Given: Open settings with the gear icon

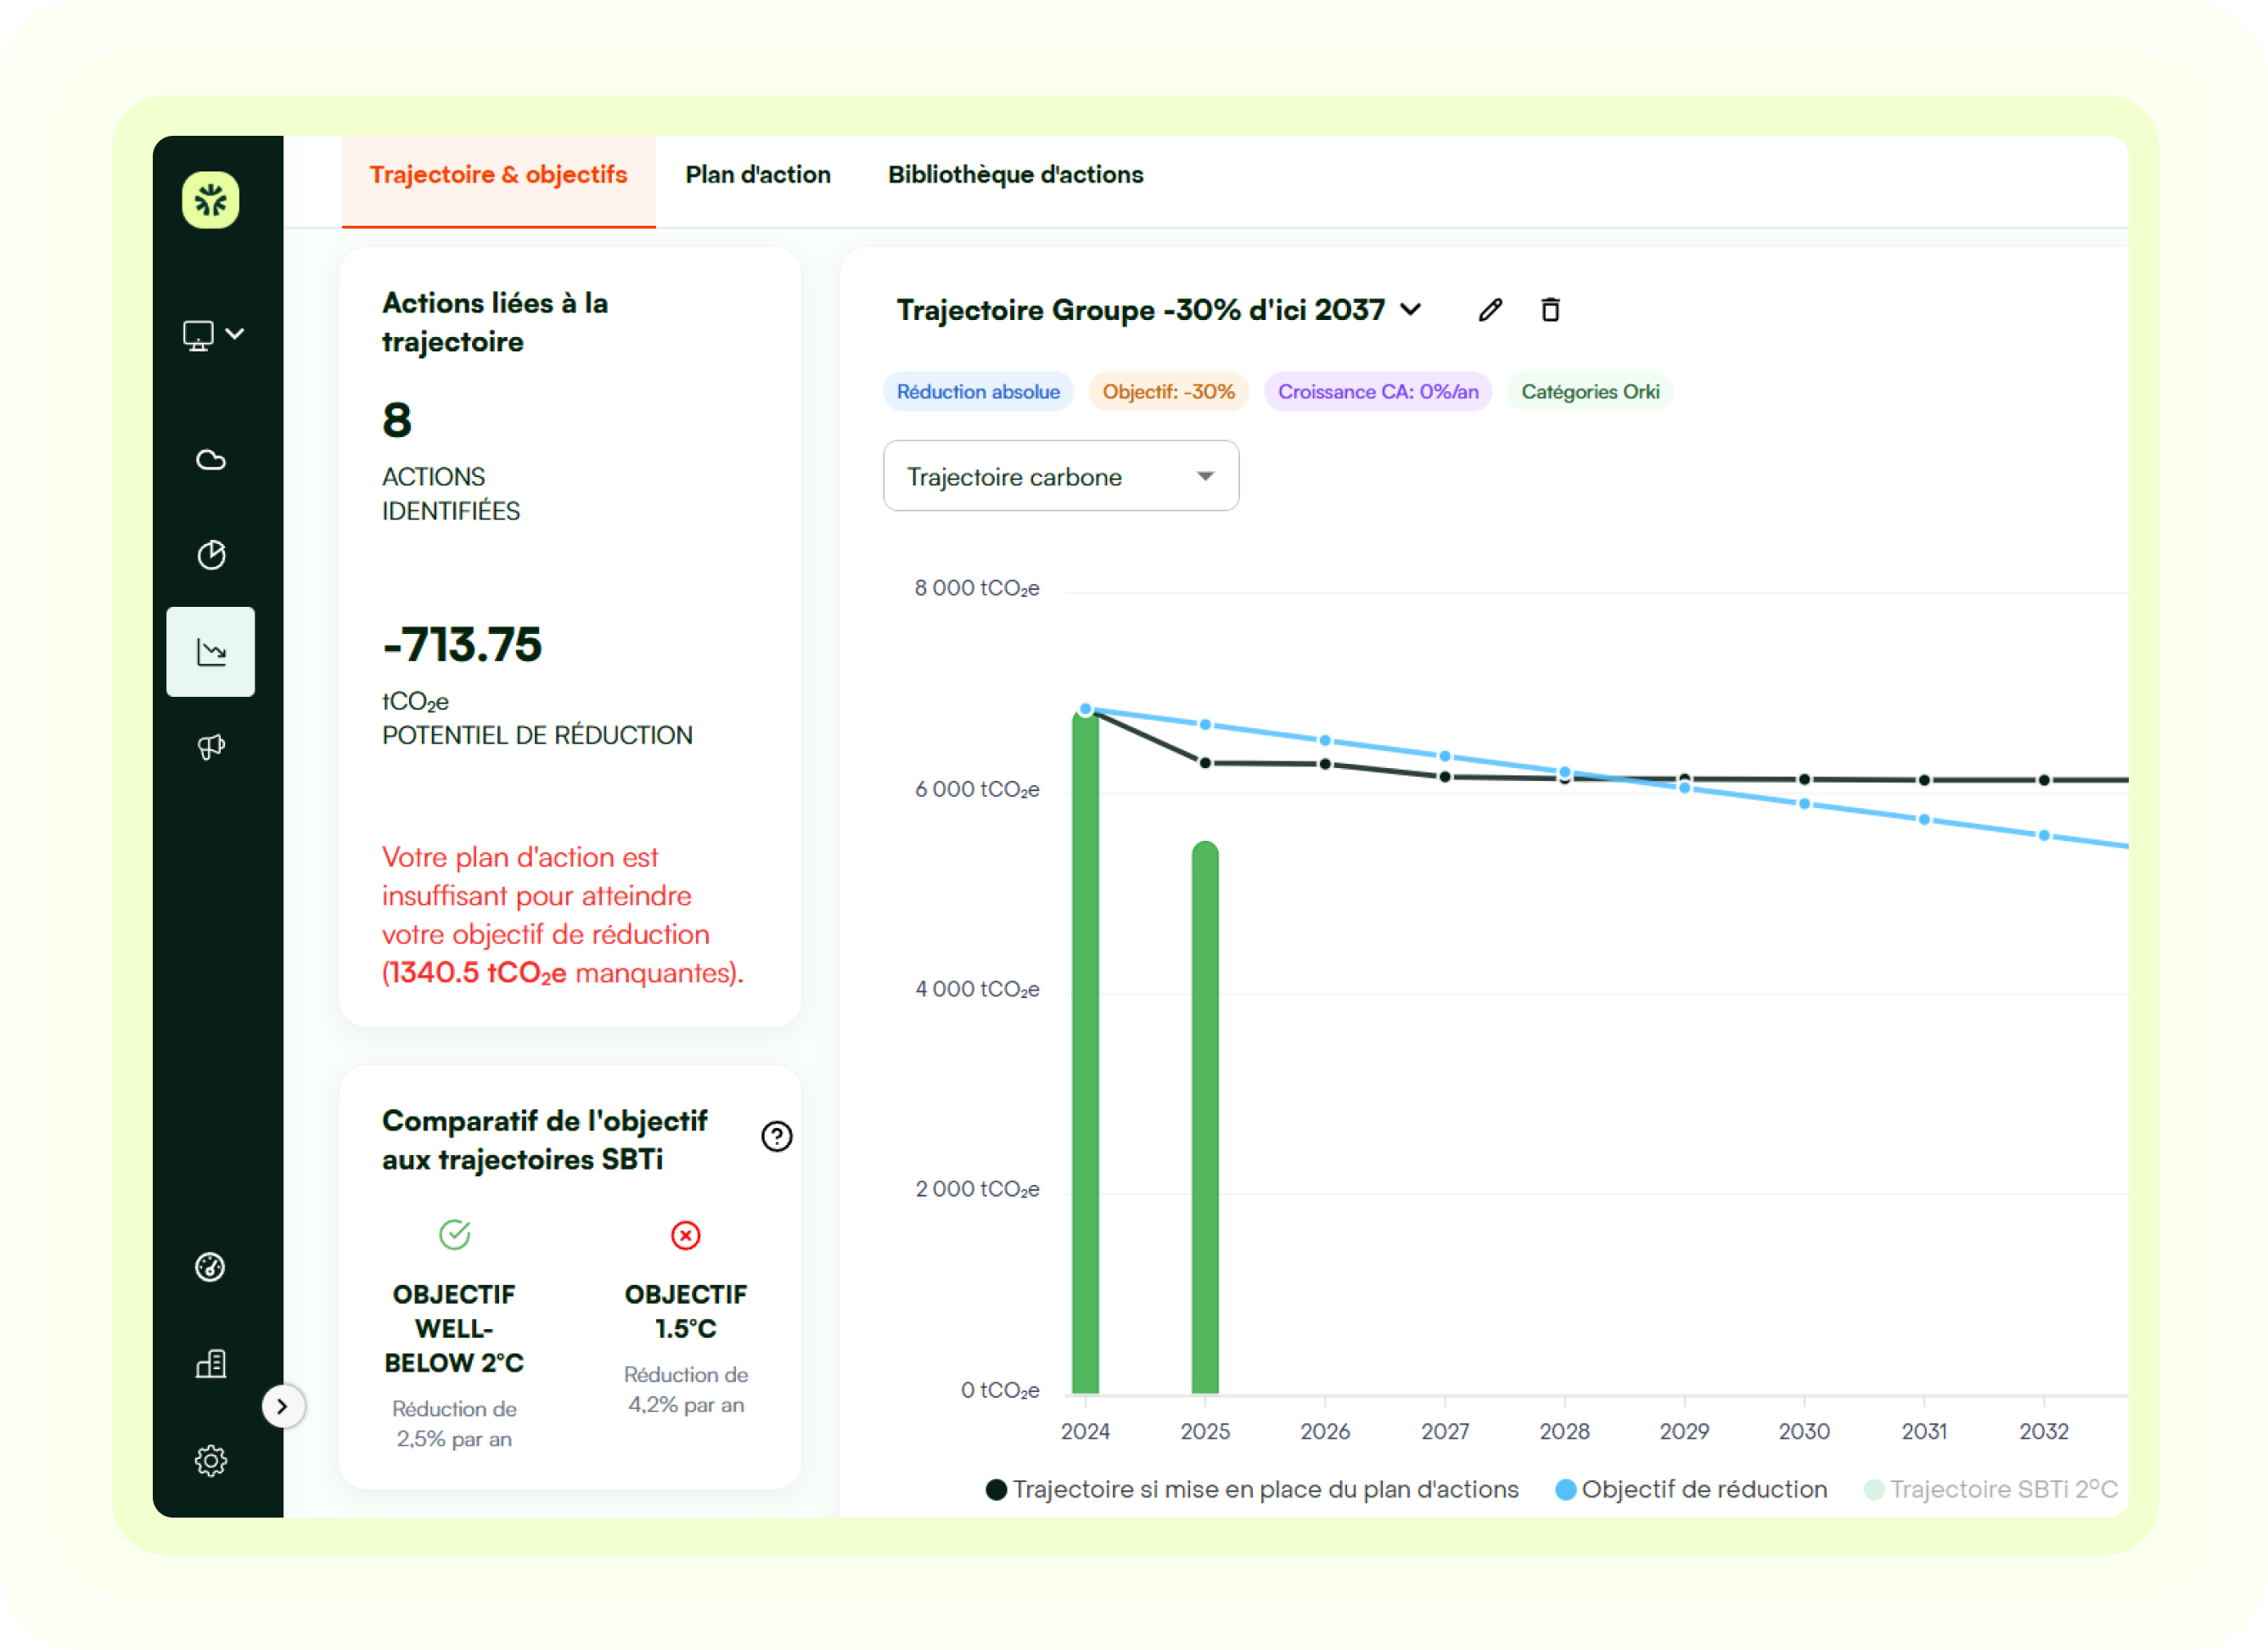Looking at the screenshot, I should pyautogui.click(x=210, y=1461).
